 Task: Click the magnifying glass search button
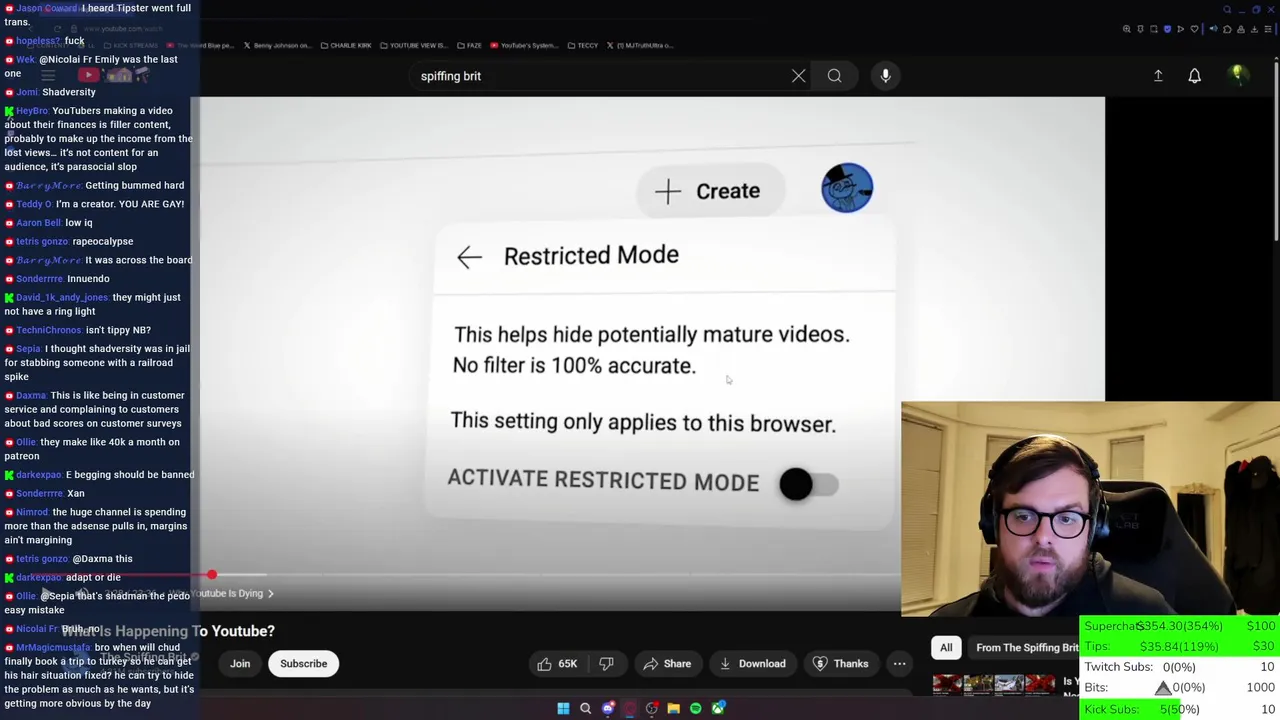[834, 76]
